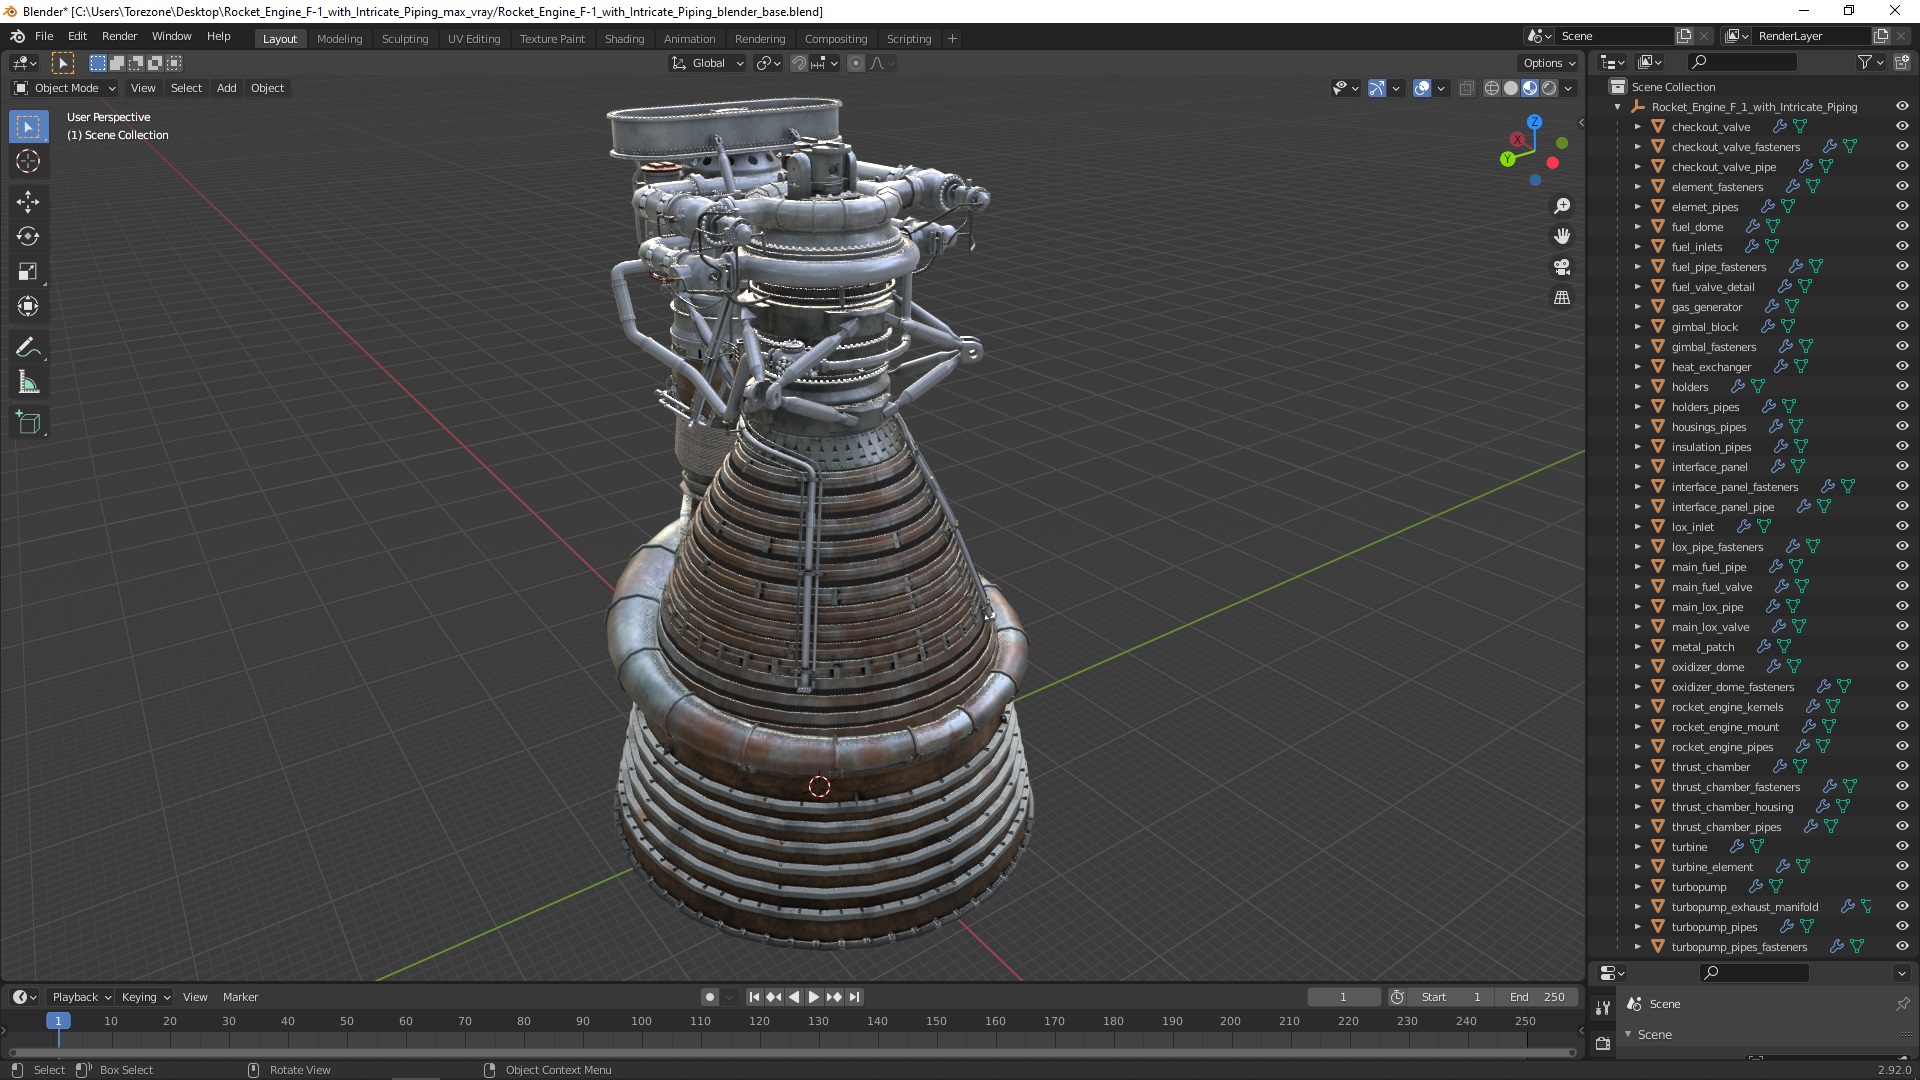Expand the heat_exchanger tree item
Screen dimensions: 1920x1080
pos(1638,367)
